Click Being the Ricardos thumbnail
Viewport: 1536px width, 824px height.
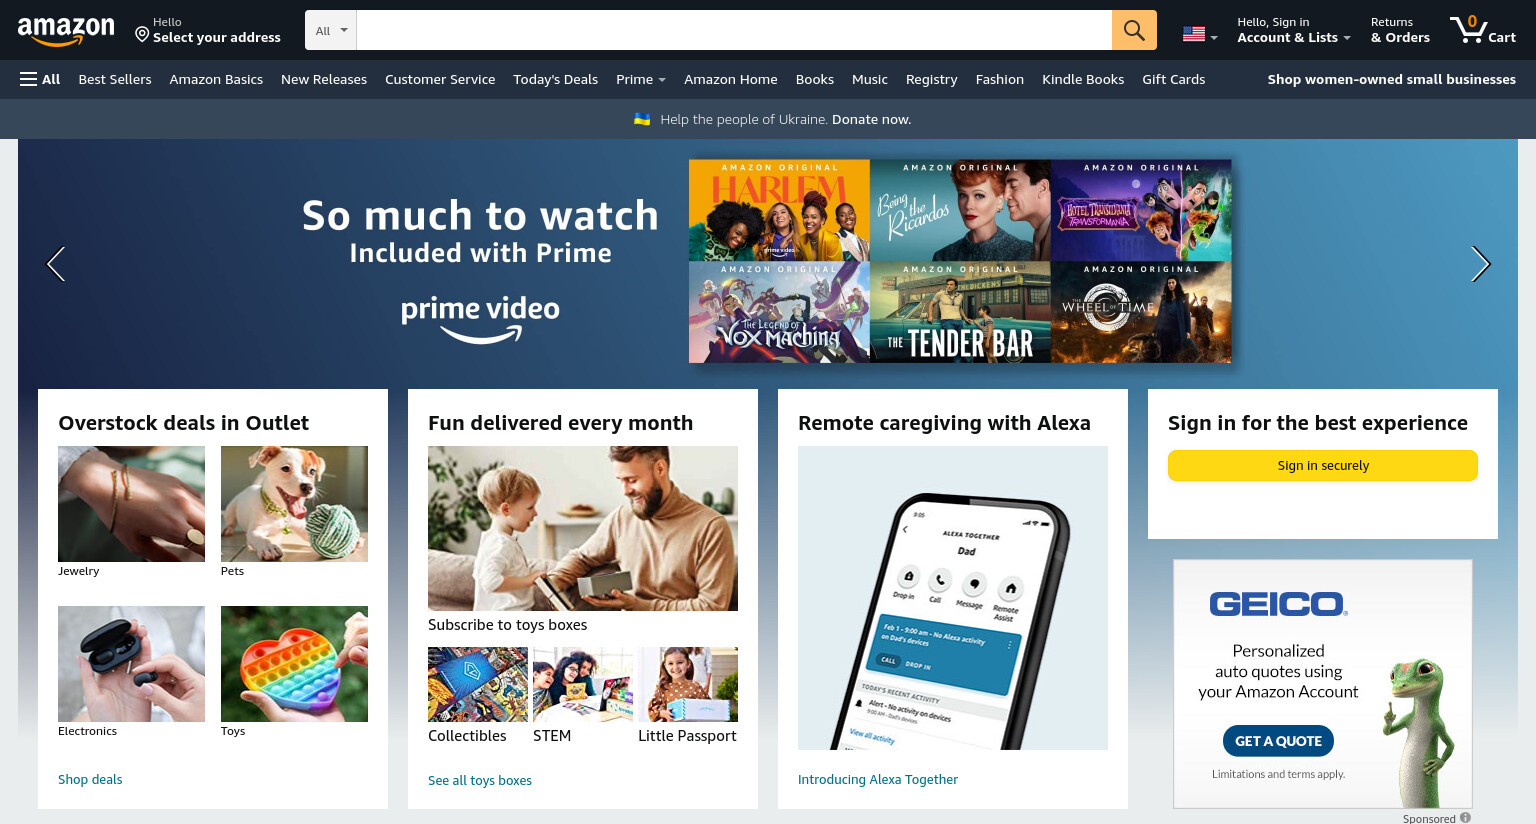(960, 210)
